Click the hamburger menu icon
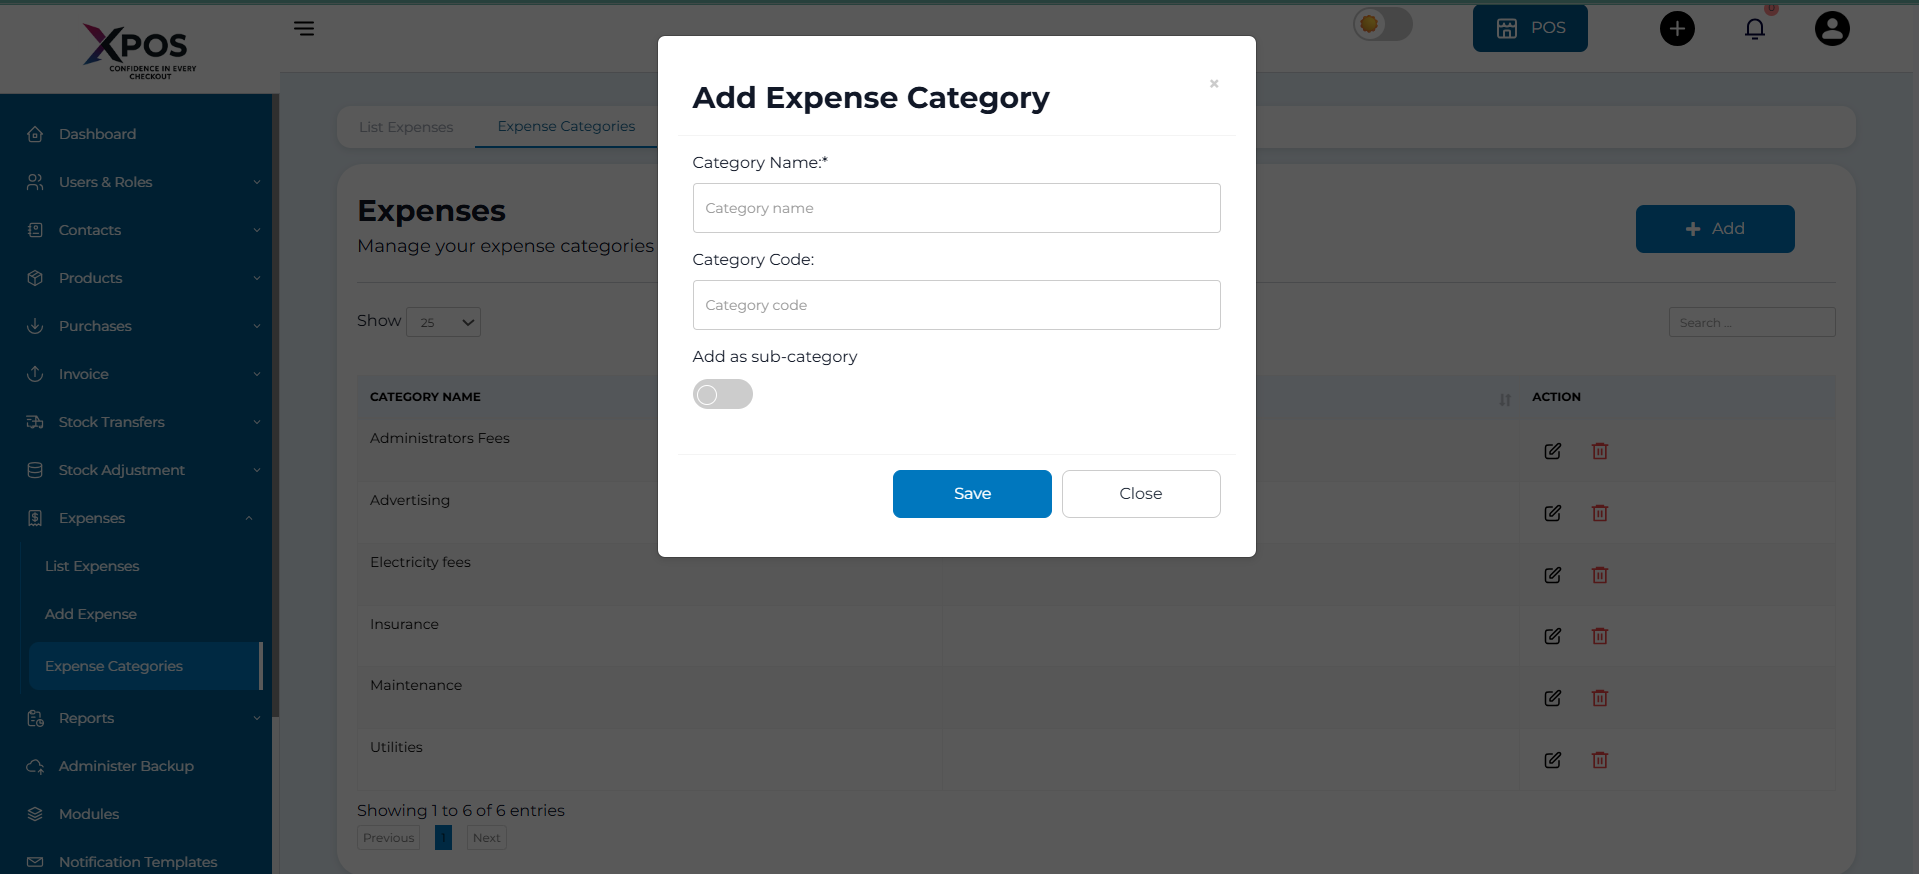The height and width of the screenshot is (874, 1919). point(304,28)
